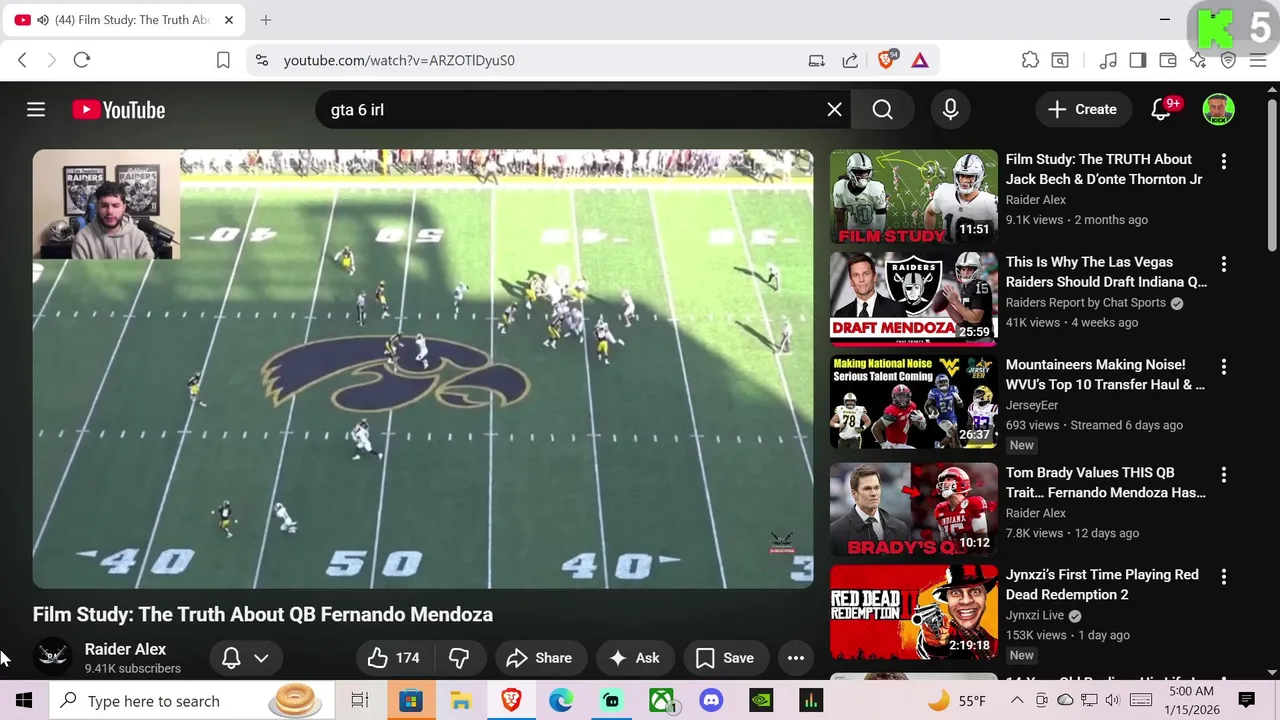Visit the Raider Alex channel name link
The height and width of the screenshot is (720, 1280).
125,649
